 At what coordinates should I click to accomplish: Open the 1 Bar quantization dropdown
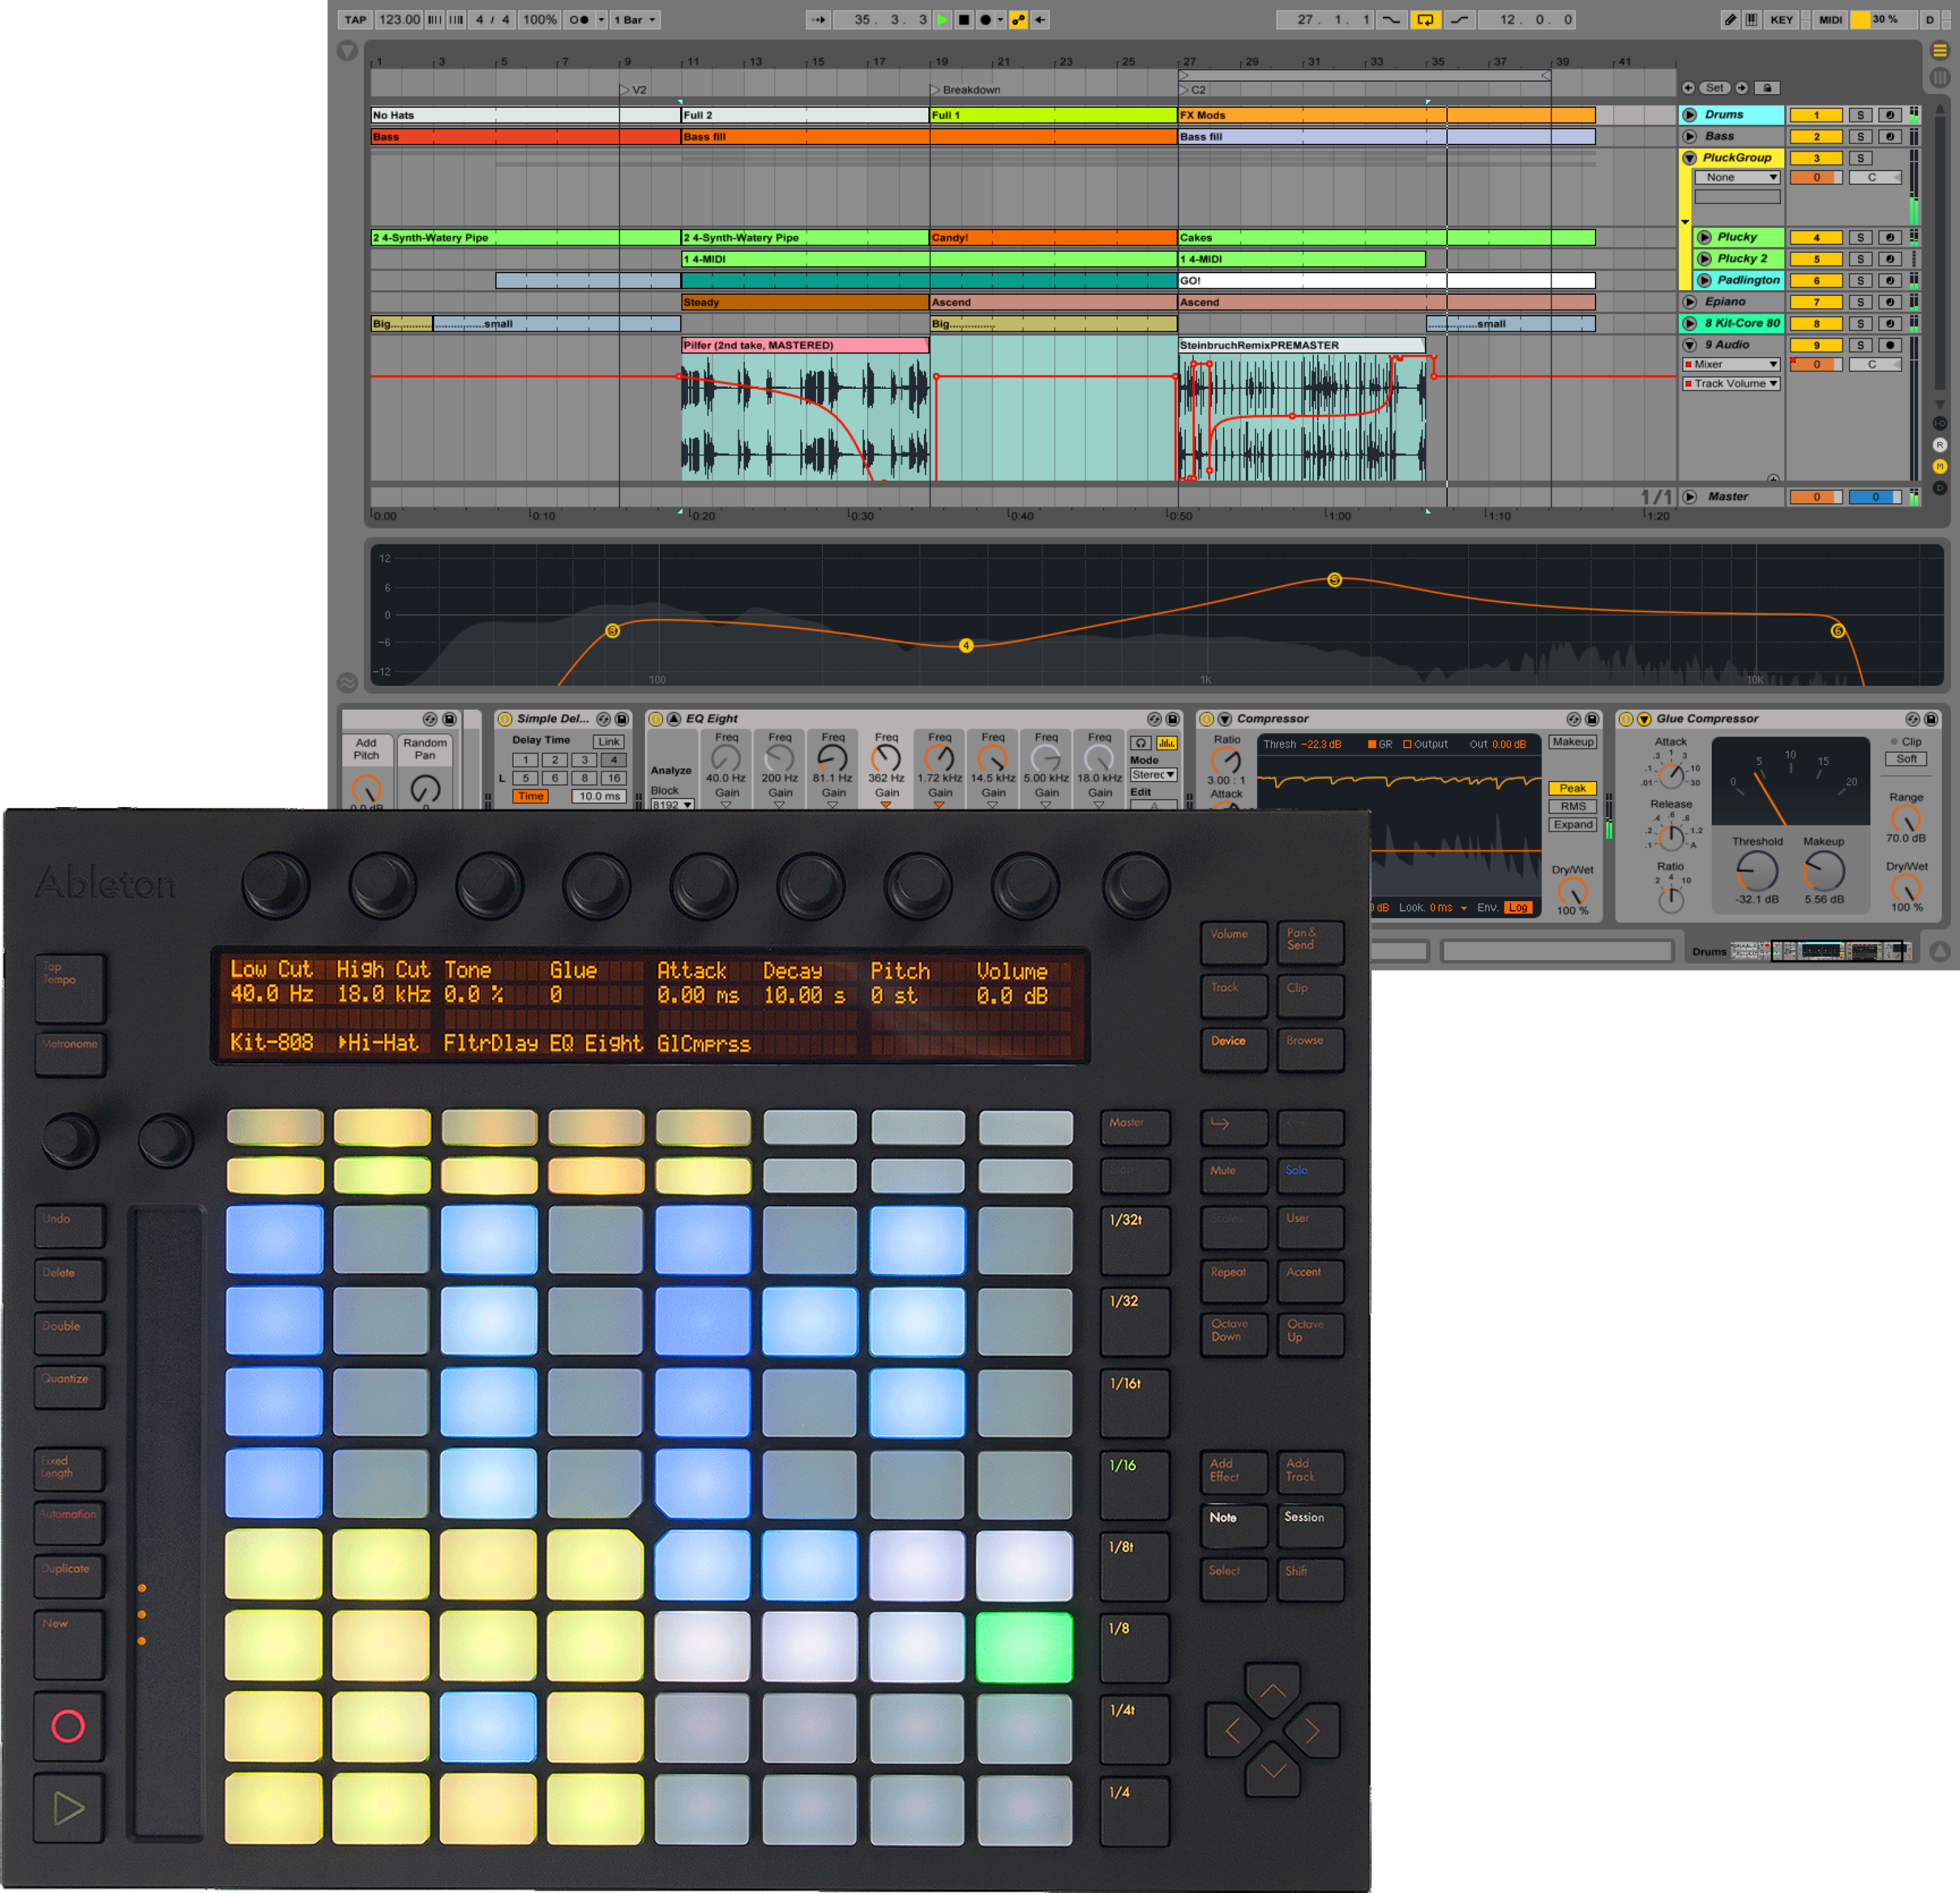(635, 20)
